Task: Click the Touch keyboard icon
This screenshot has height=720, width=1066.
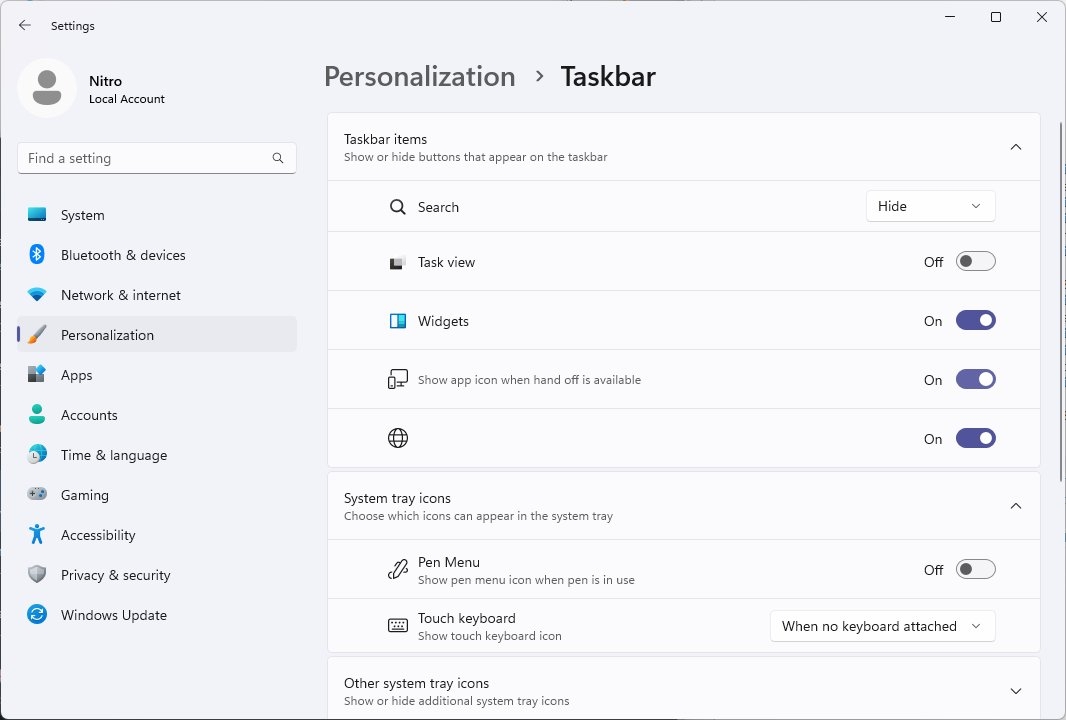Action: click(398, 625)
